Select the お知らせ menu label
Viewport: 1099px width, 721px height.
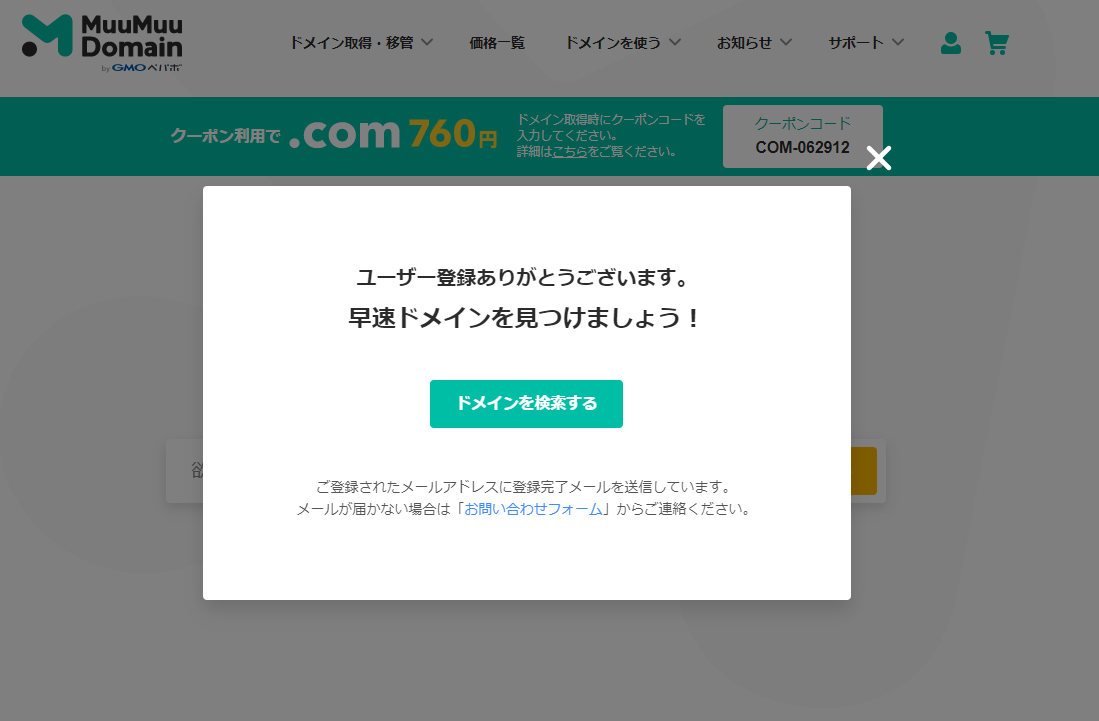(745, 42)
